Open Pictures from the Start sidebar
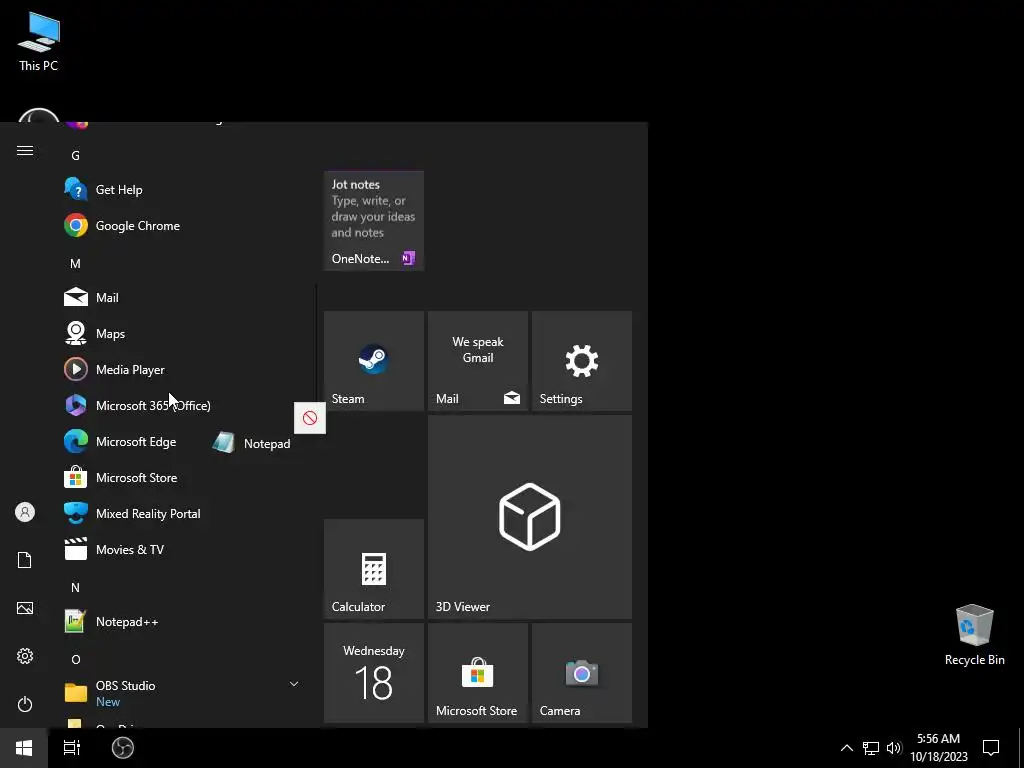Viewport: 1024px width, 768px height. (x=25, y=608)
